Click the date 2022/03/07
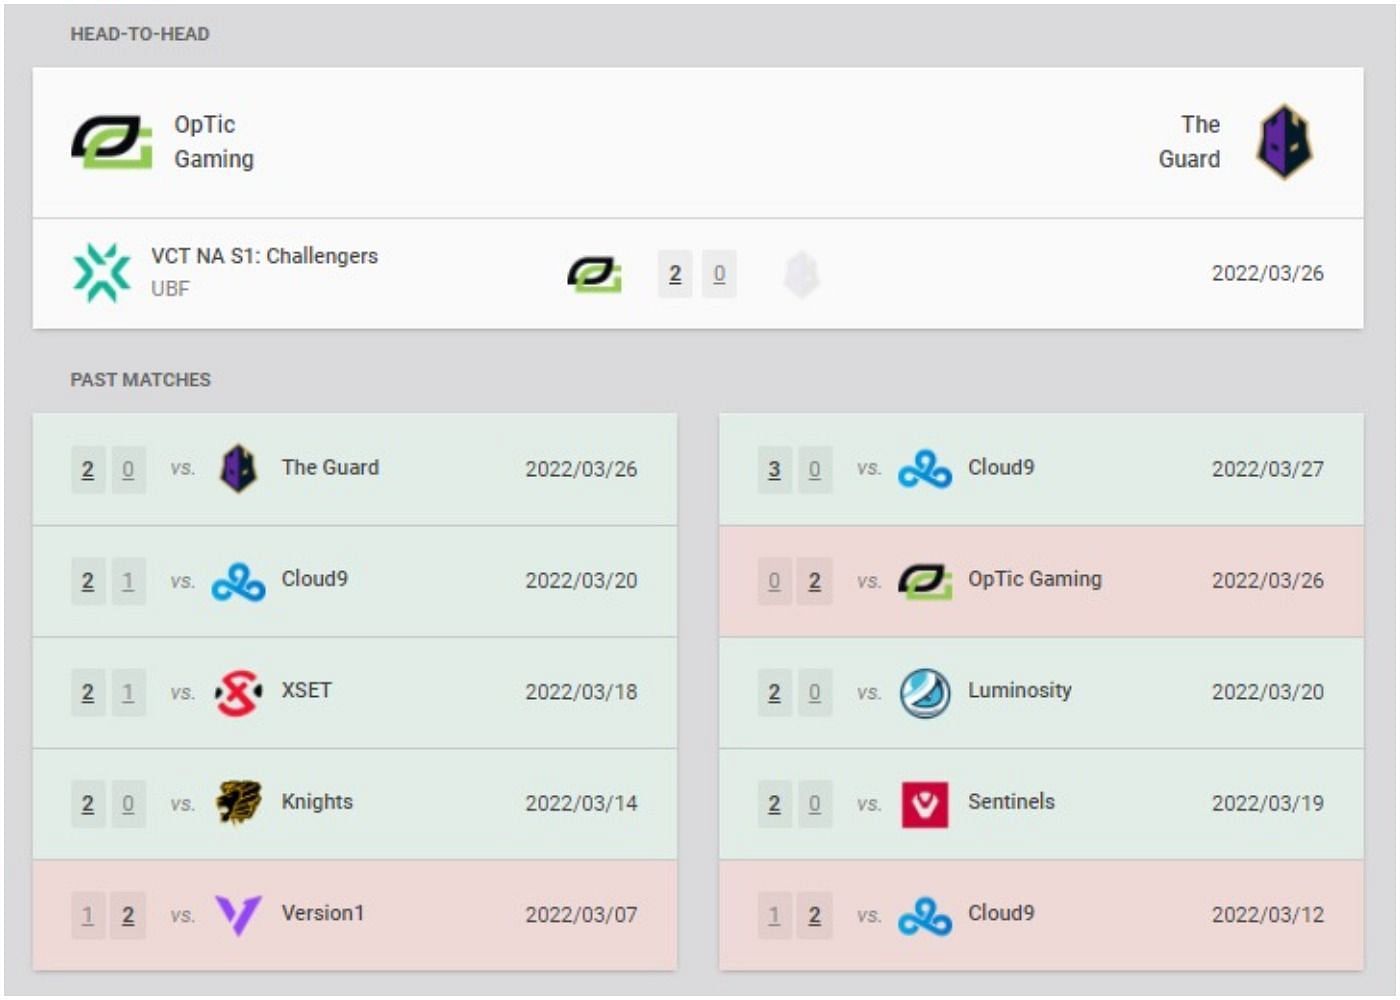Screen dimensions: 1400x1000 [581, 915]
